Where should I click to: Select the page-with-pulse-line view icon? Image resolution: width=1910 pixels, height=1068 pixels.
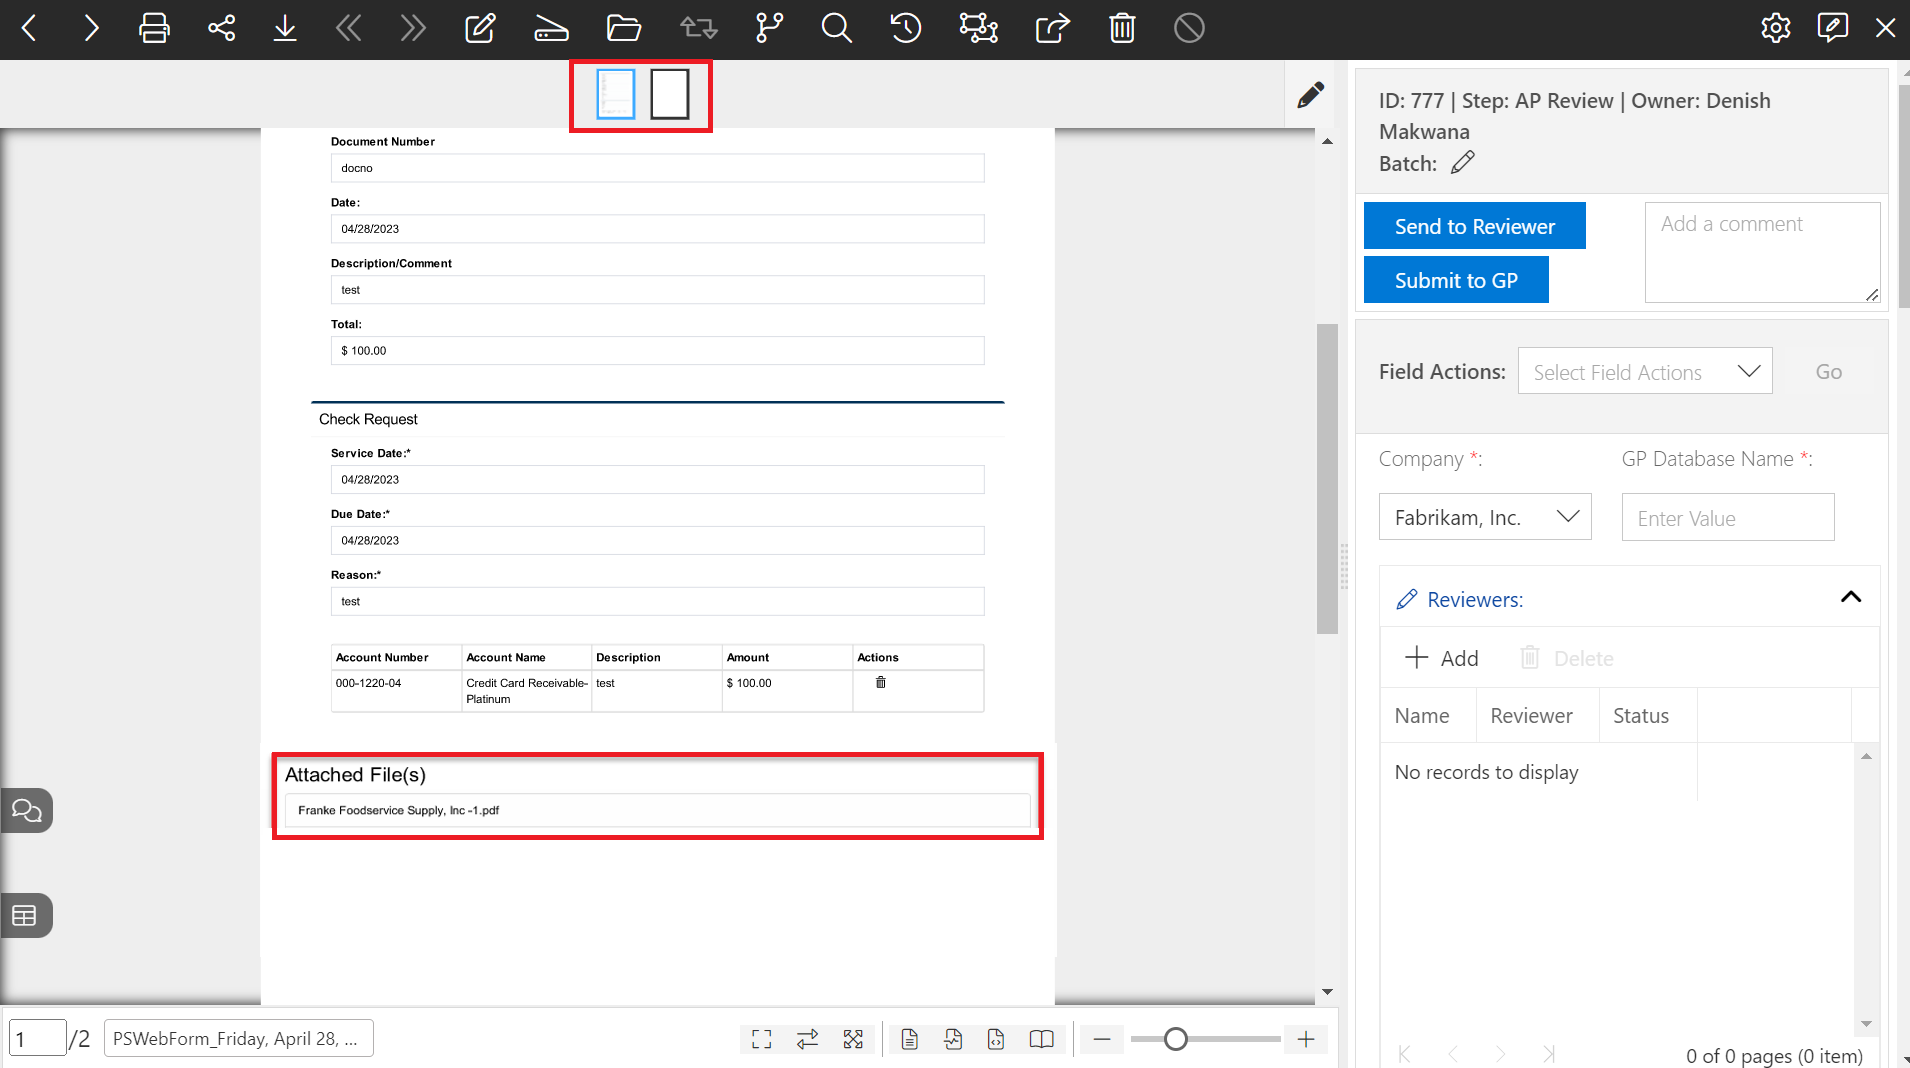point(953,1039)
